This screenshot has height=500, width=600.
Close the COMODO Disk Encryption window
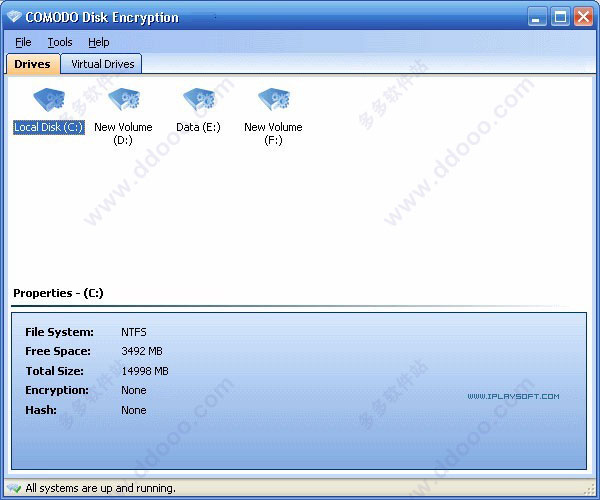click(x=584, y=17)
